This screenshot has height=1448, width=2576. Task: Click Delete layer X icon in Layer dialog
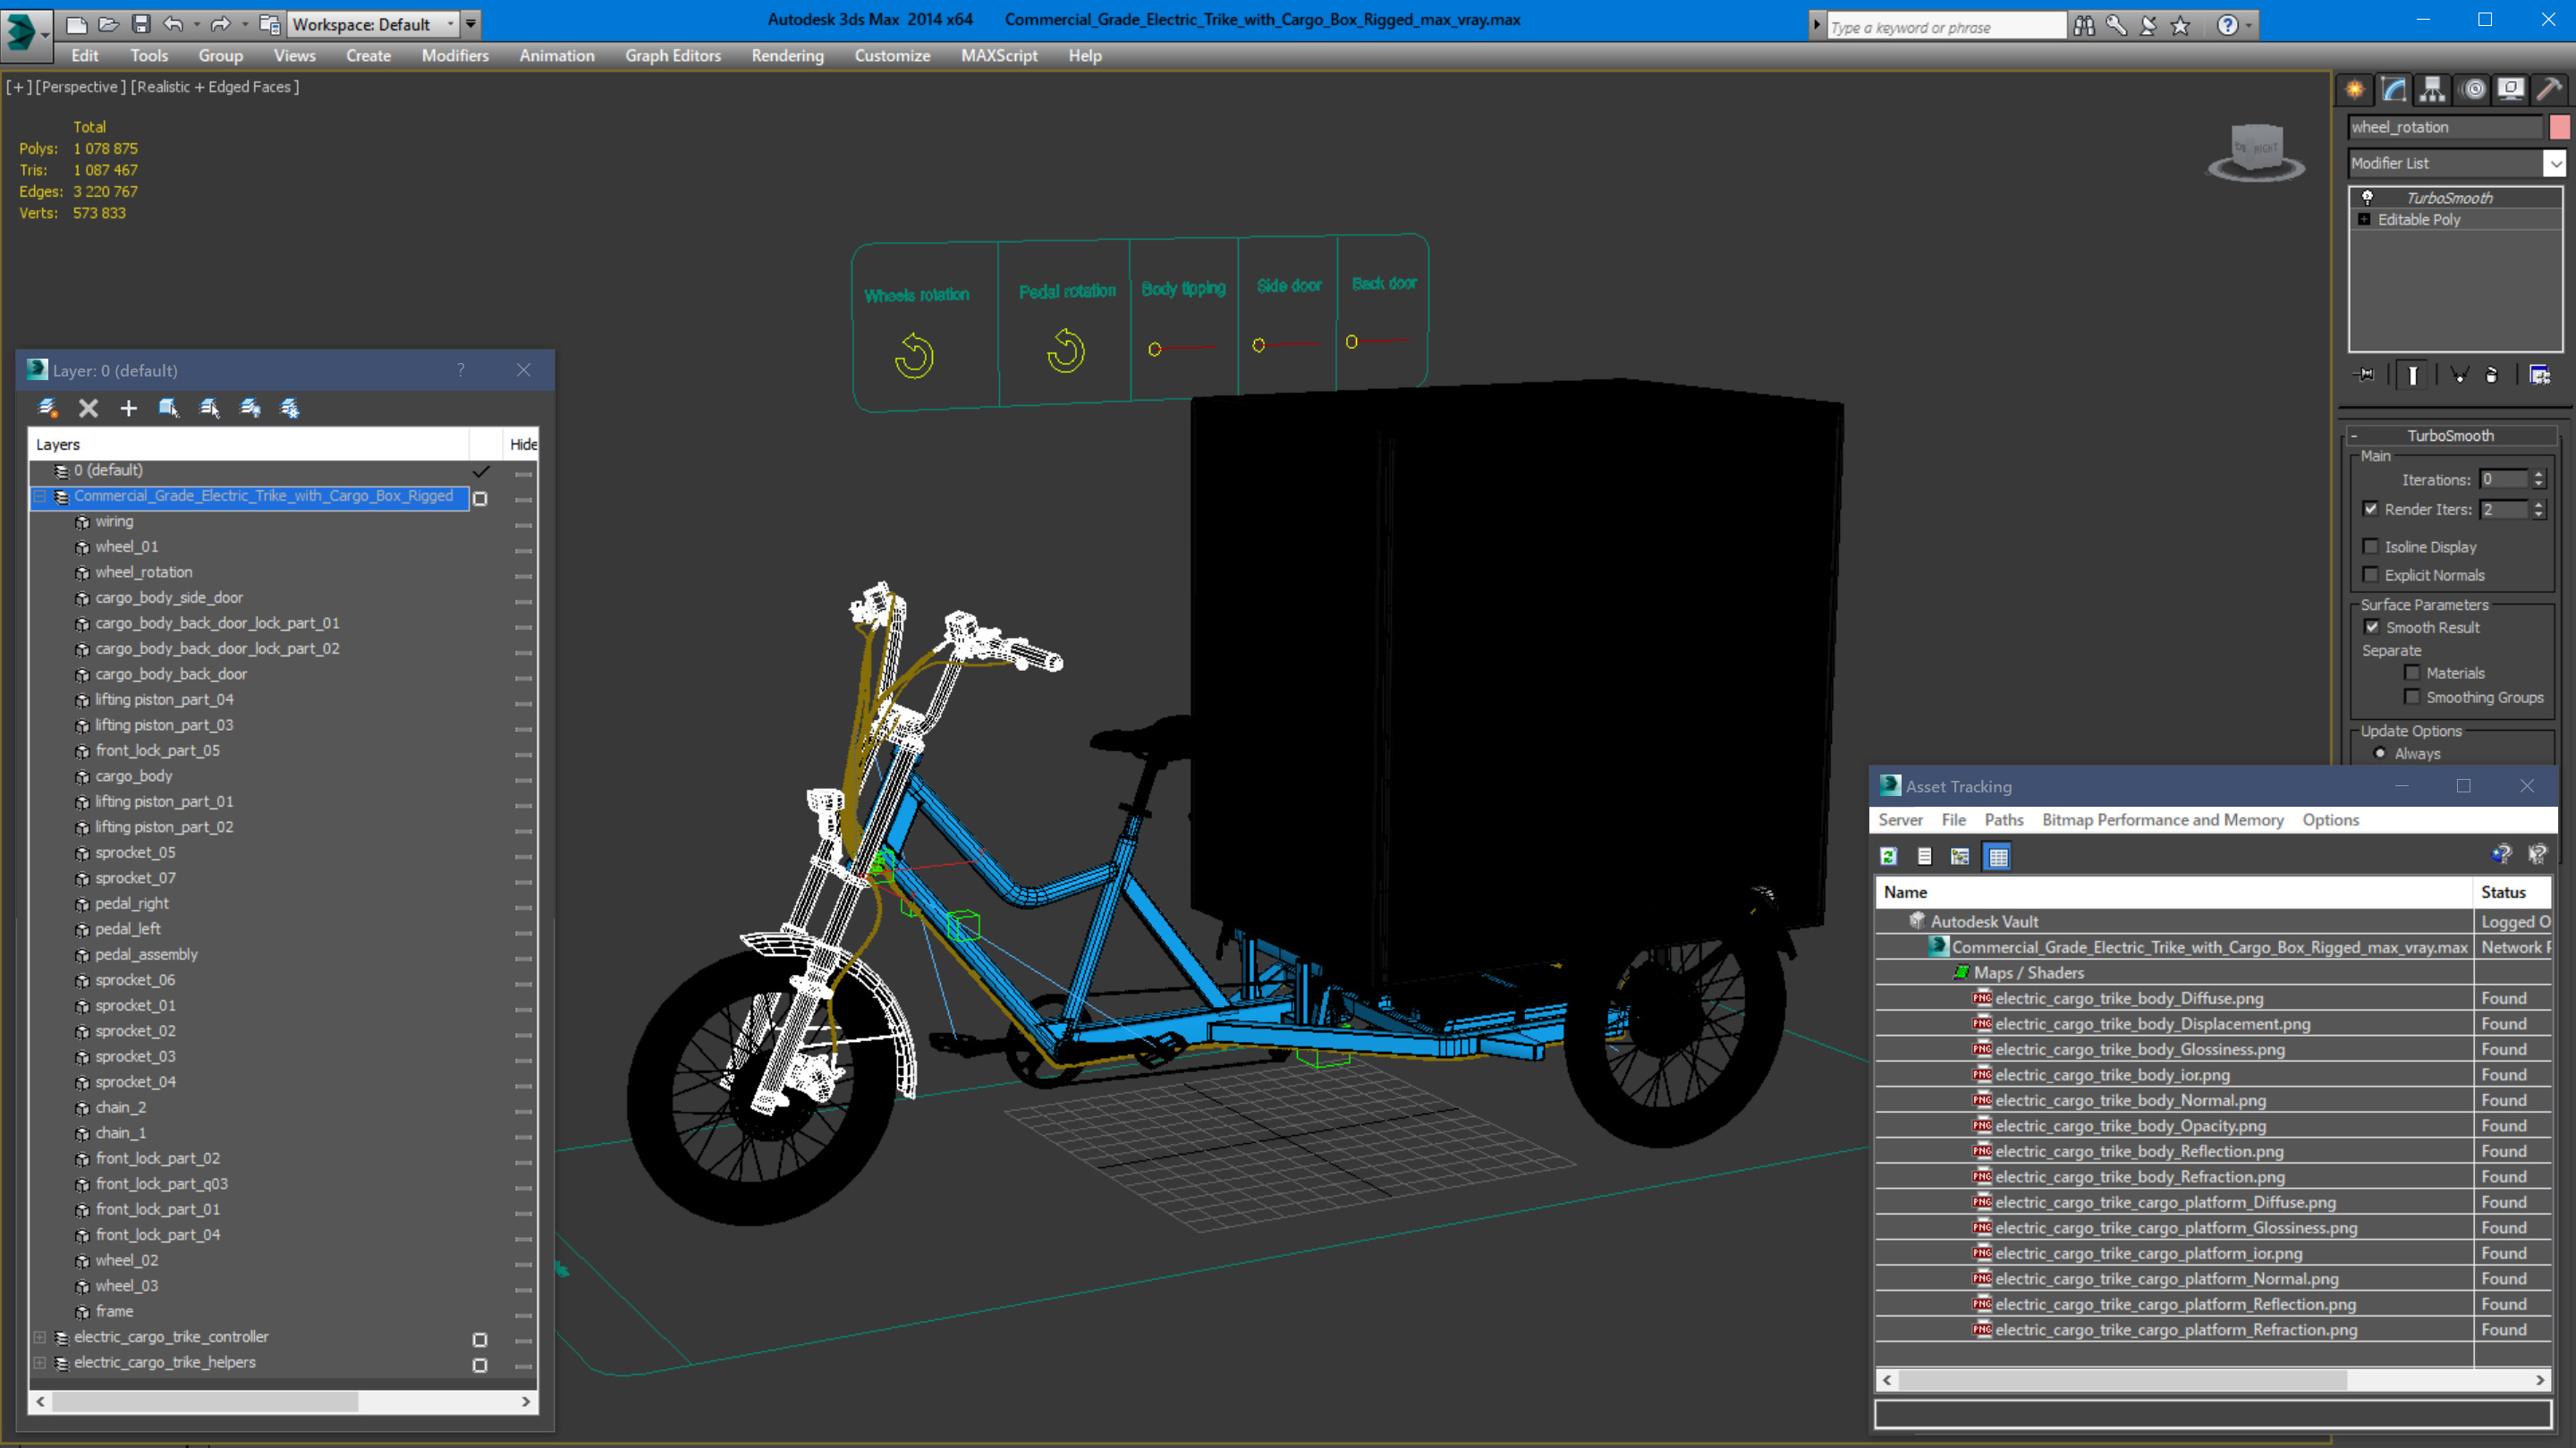tap(88, 408)
